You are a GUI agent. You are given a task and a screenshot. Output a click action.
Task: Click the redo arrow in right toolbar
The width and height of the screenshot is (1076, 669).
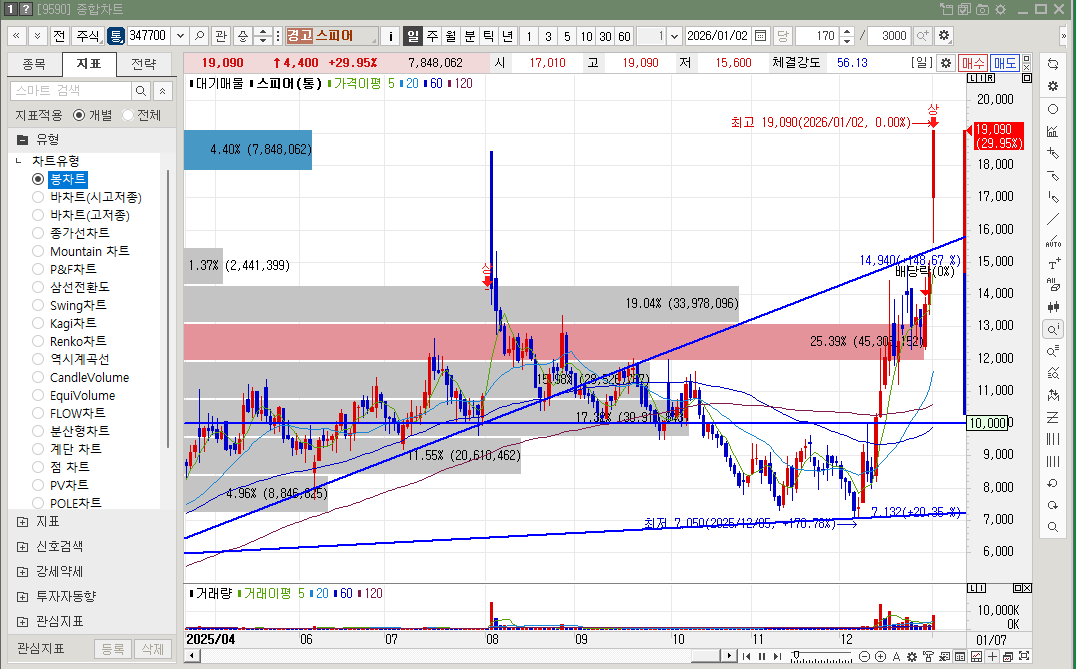tap(1053, 505)
